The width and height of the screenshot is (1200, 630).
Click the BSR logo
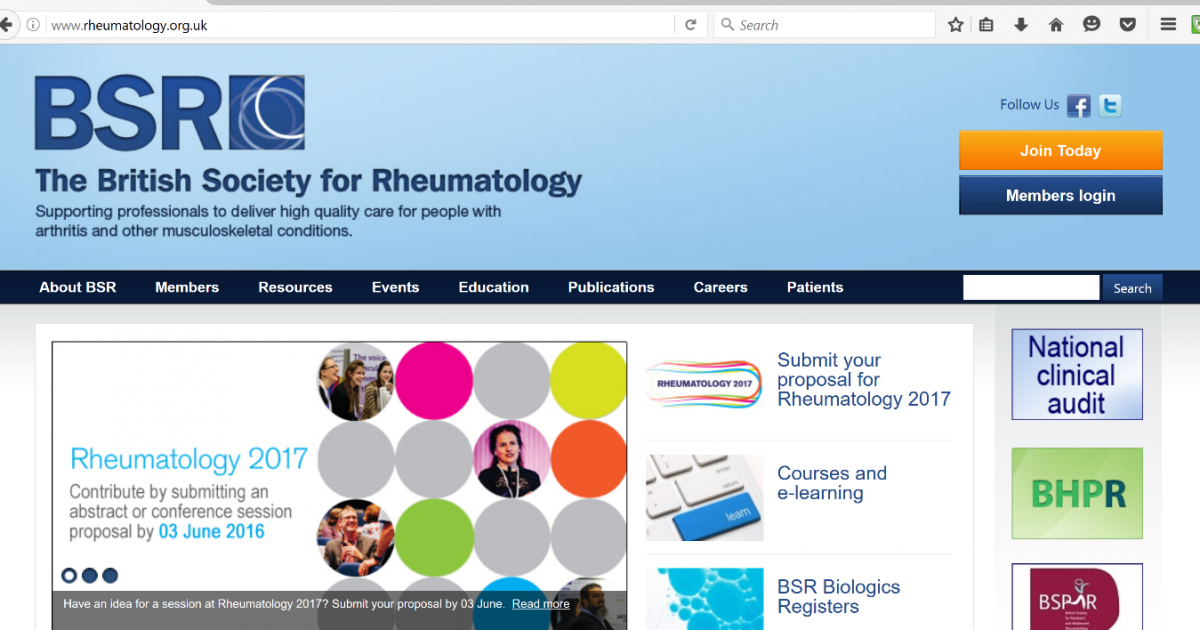(169, 112)
